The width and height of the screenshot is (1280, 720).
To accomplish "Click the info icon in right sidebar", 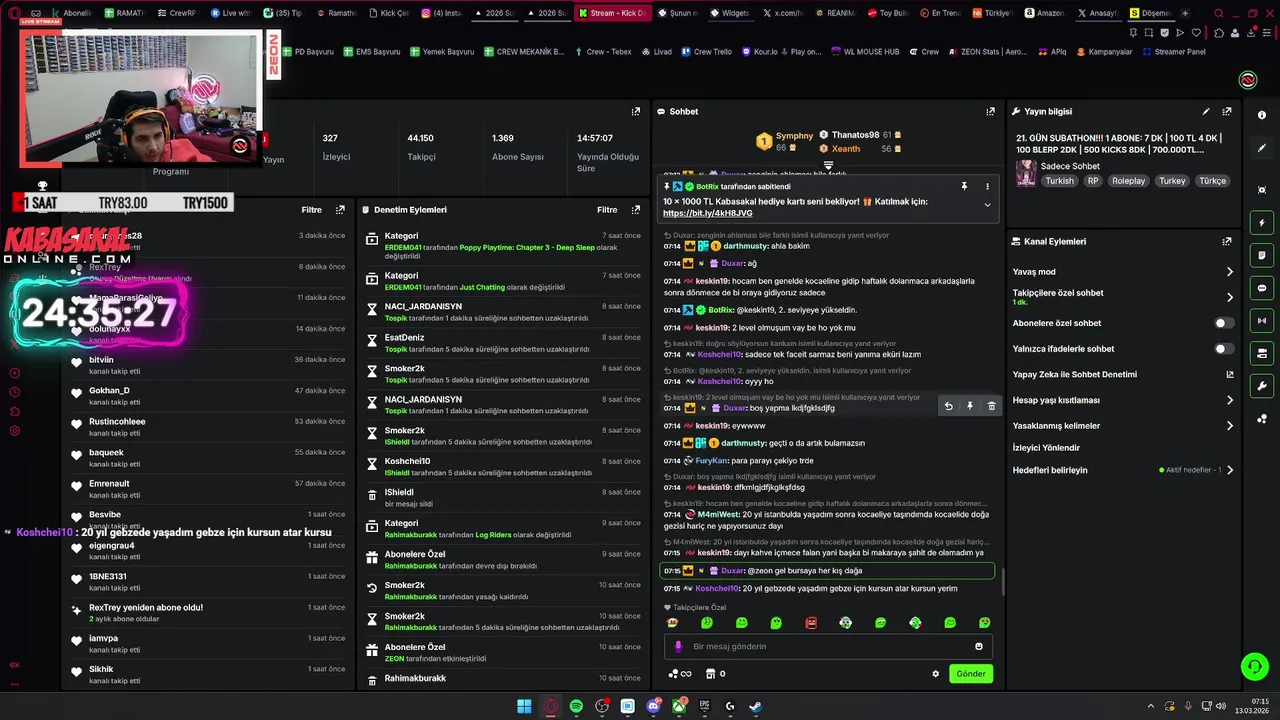I will pyautogui.click(x=1262, y=115).
